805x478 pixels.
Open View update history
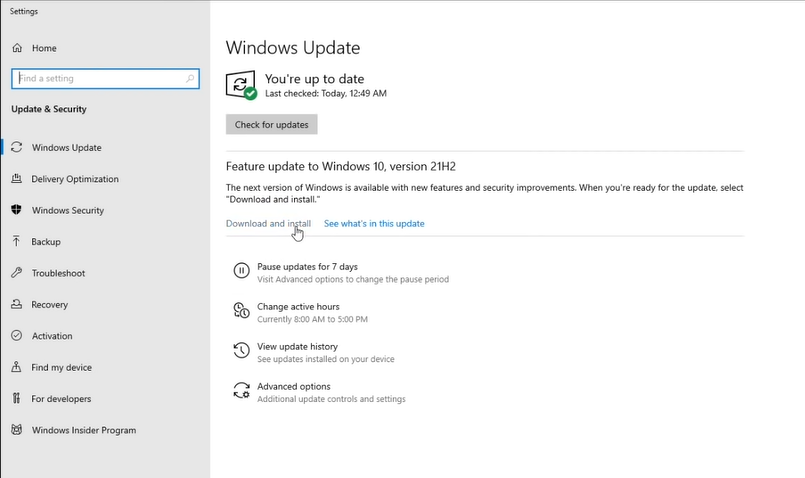point(297,347)
